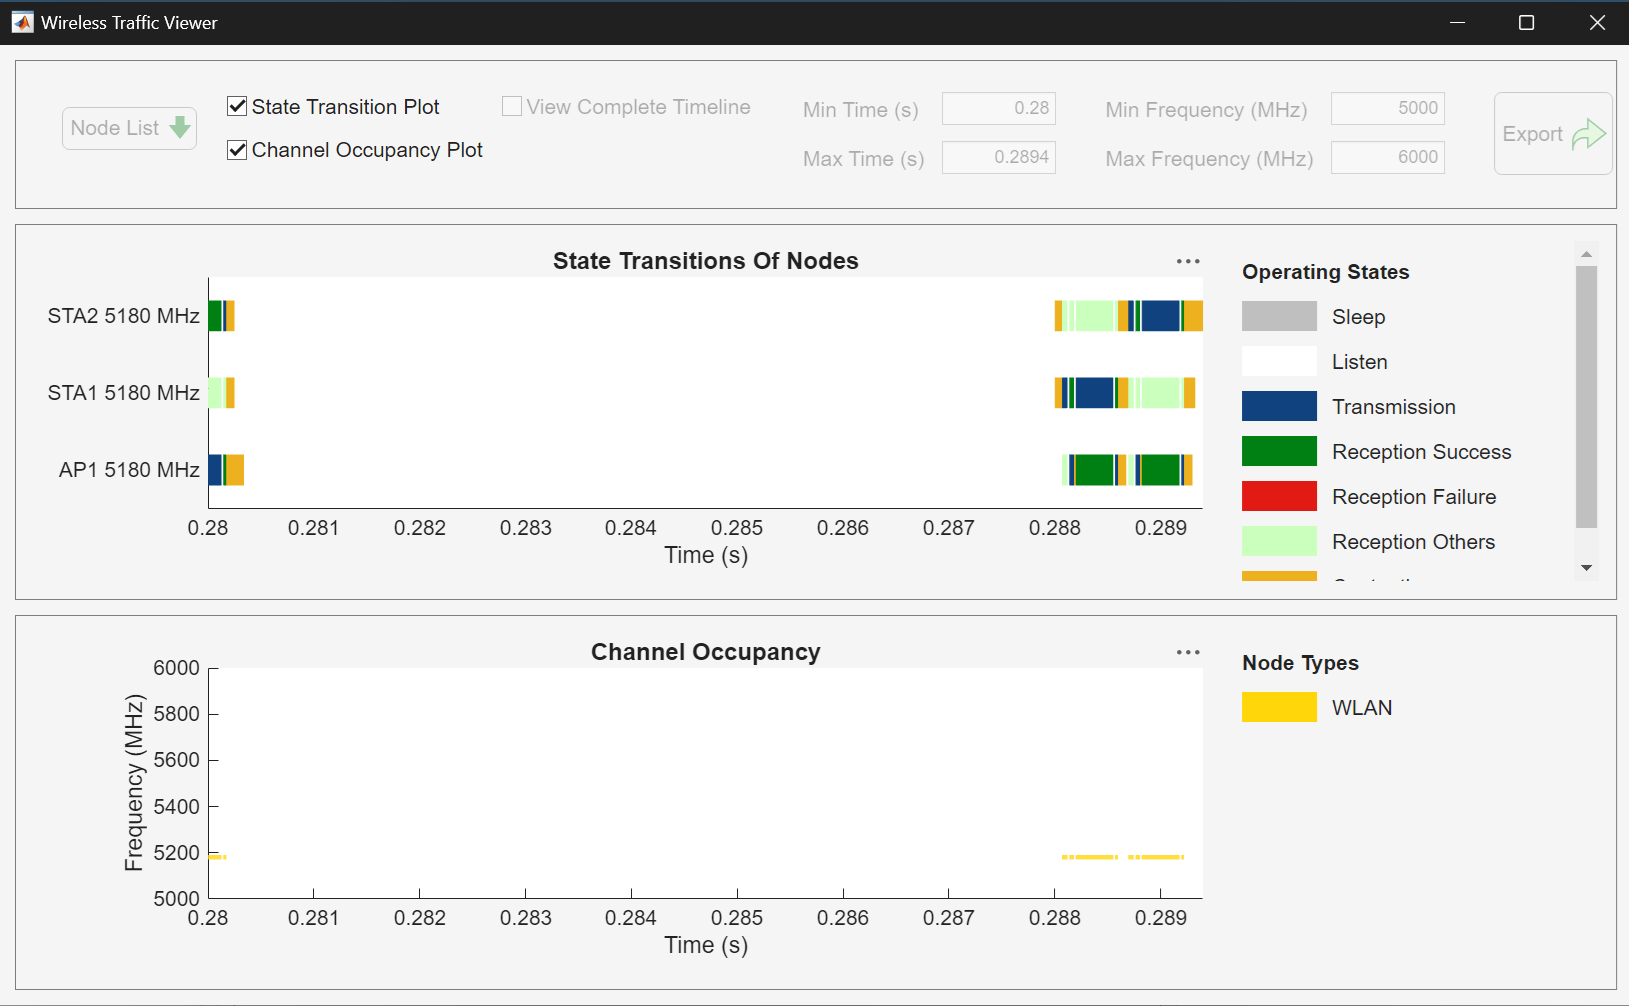Click the Transmission blue color swatch
Screen dimensions: 1629x1006
[1279, 406]
